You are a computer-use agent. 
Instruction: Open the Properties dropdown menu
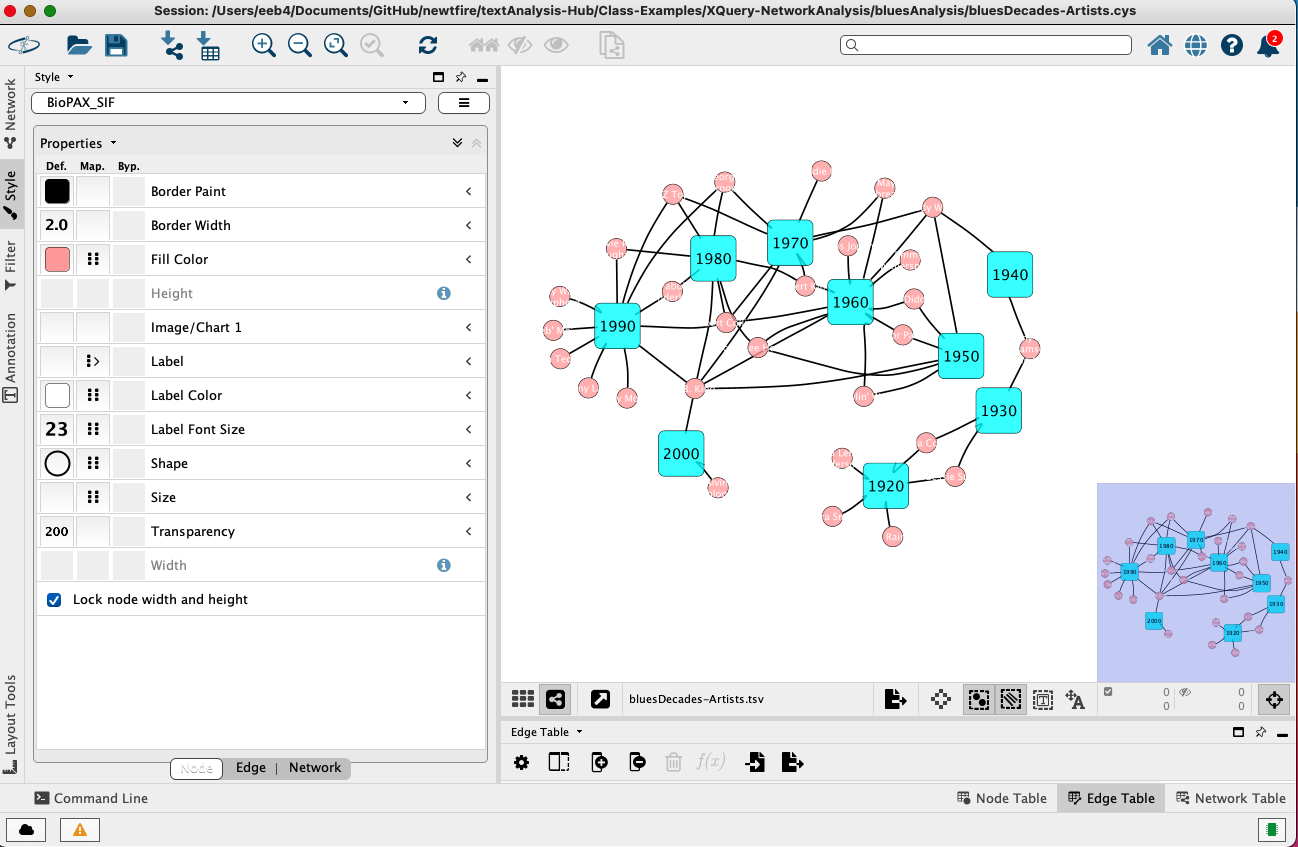(78, 143)
